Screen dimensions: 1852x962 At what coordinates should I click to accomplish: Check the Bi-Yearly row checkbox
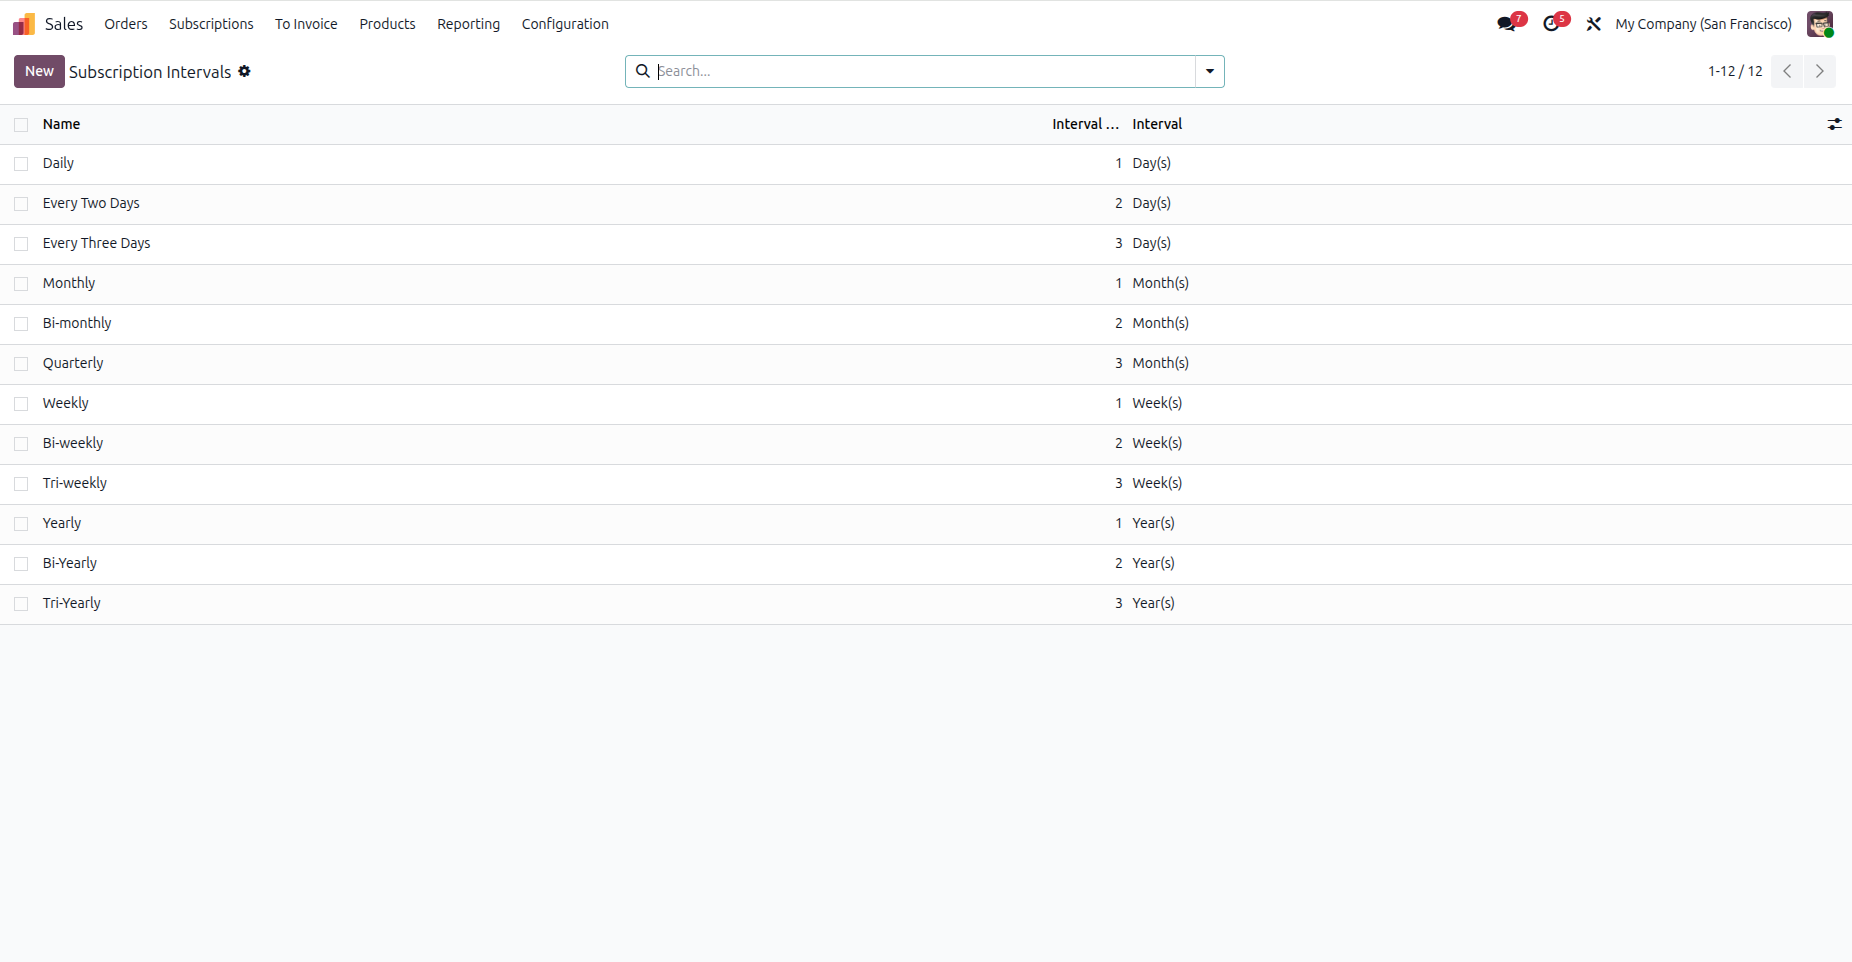(21, 564)
